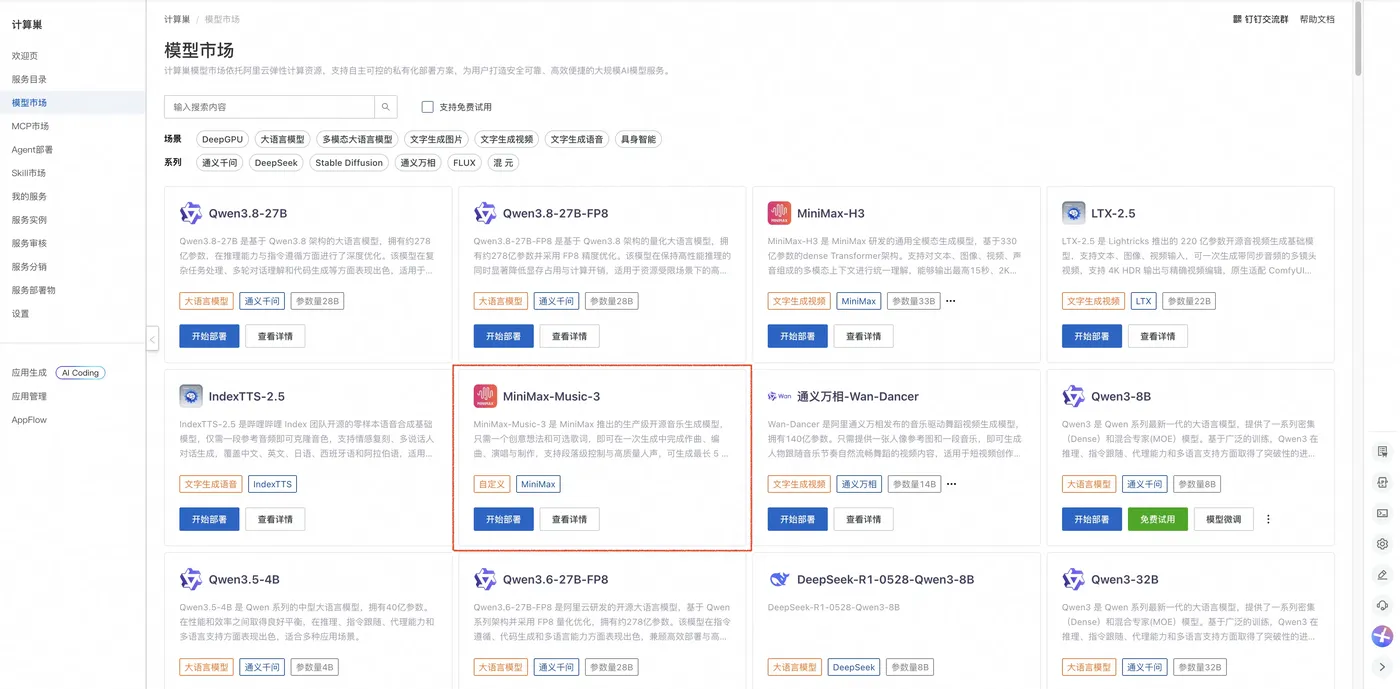The image size is (1400, 689).
Task: Filter by 文字生成视频 scene tag
Action: pos(506,139)
